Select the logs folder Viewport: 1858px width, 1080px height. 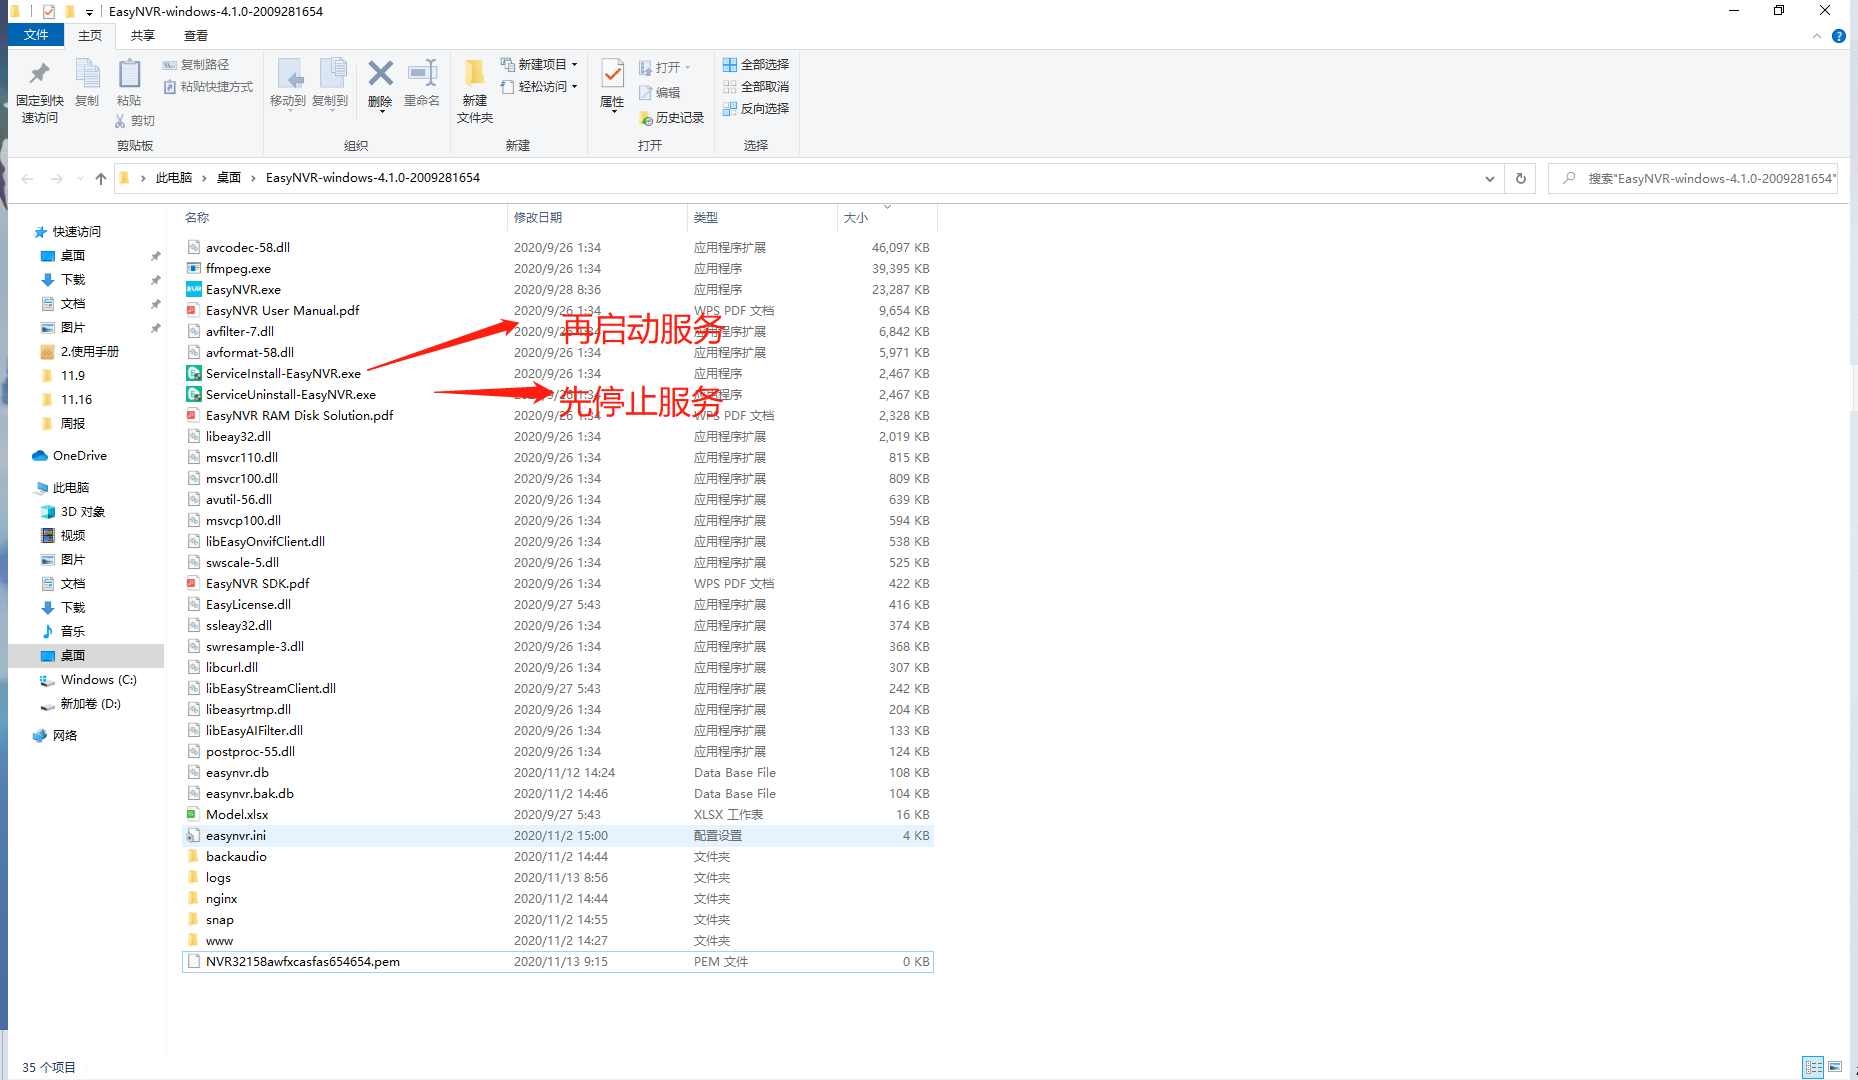click(x=218, y=878)
